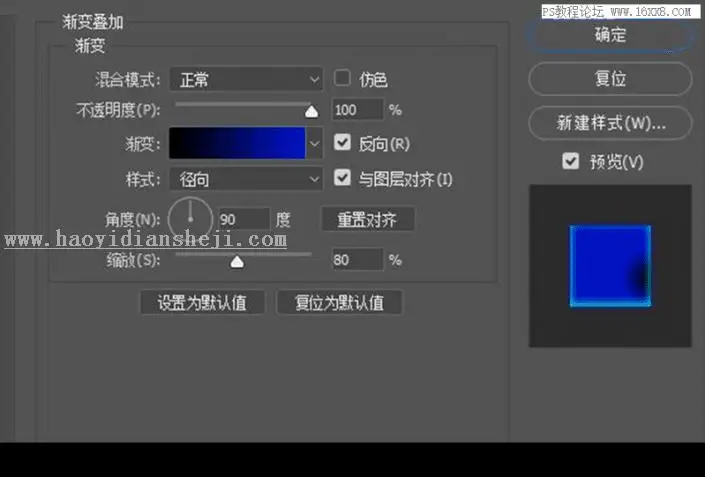Toggle the 仿色 checkbox
This screenshot has width=705, height=477.
(342, 78)
